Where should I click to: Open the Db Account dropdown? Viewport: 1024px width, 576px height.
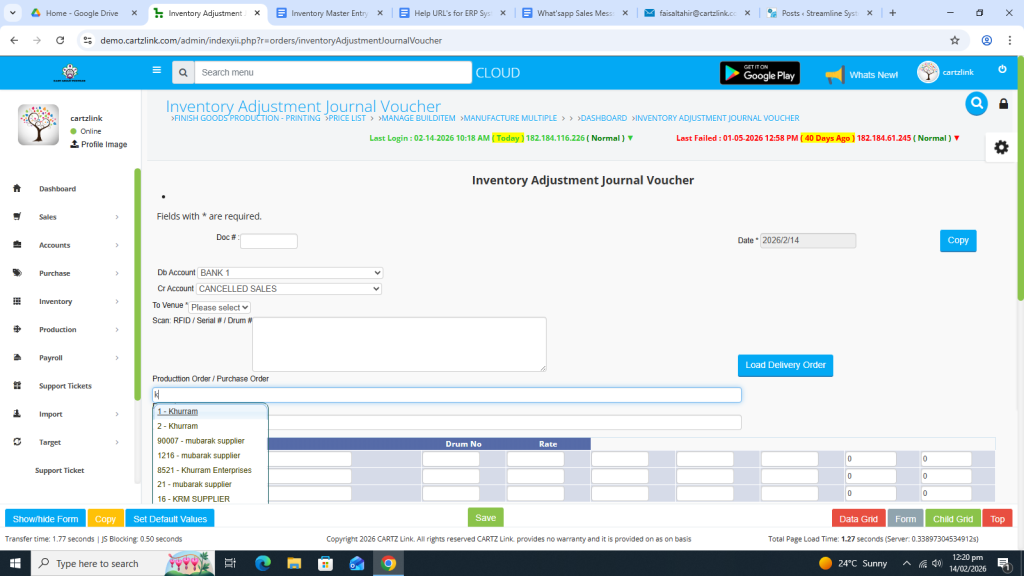point(290,273)
